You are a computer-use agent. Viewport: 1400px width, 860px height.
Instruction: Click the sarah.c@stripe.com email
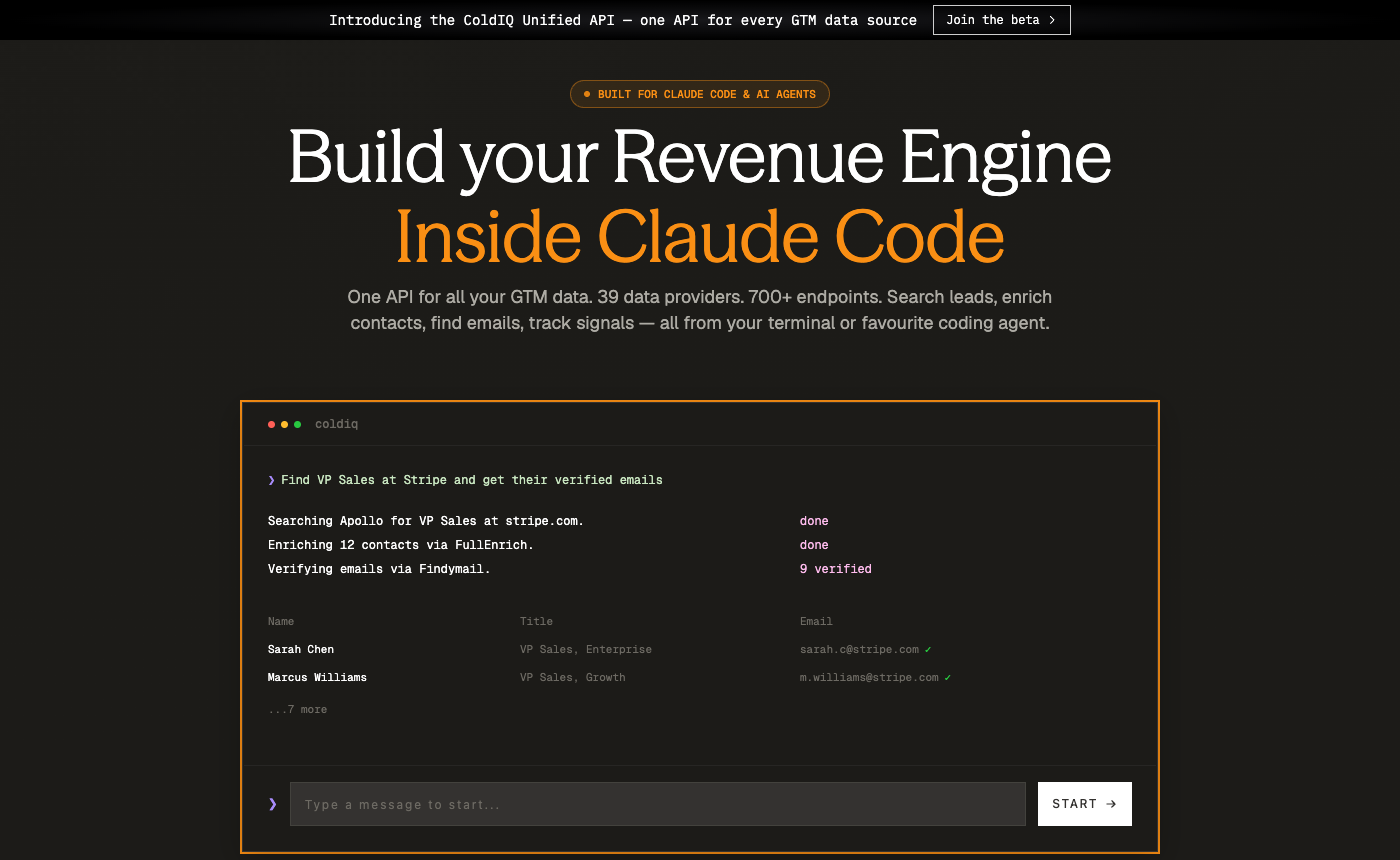coord(859,649)
